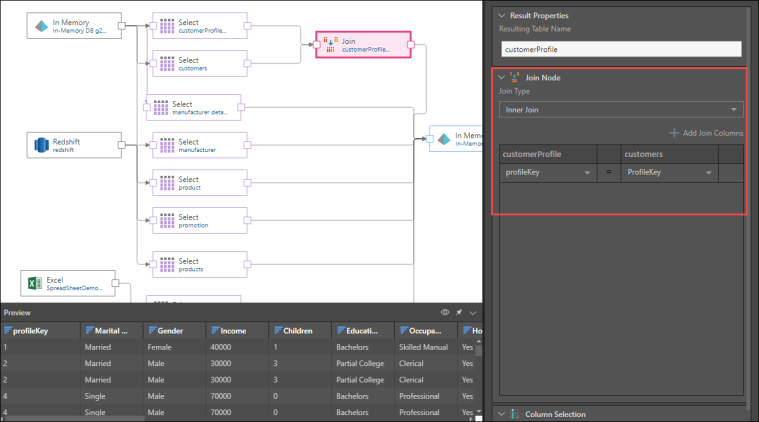Select the In Memory source node
This screenshot has height=422, width=759.
[x=74, y=25]
